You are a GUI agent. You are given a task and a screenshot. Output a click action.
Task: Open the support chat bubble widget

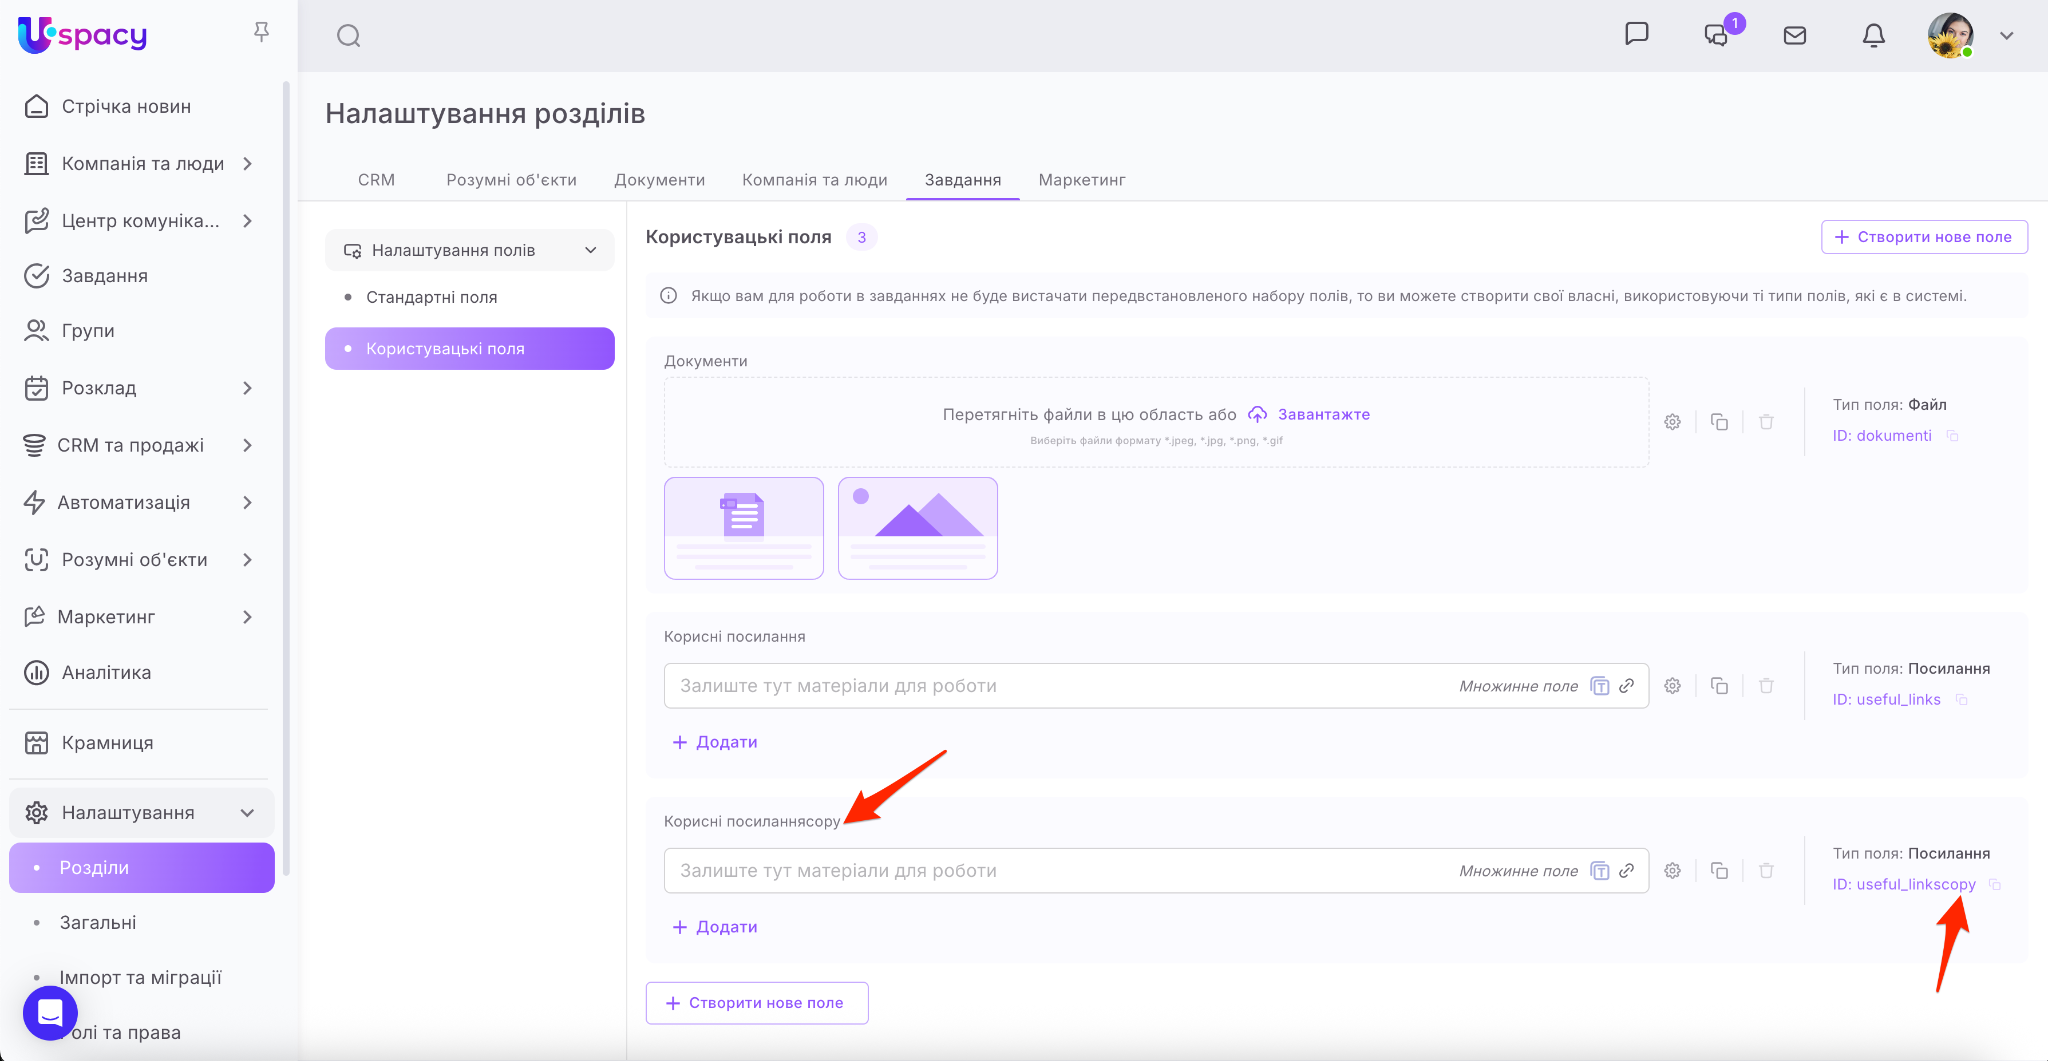click(50, 1012)
